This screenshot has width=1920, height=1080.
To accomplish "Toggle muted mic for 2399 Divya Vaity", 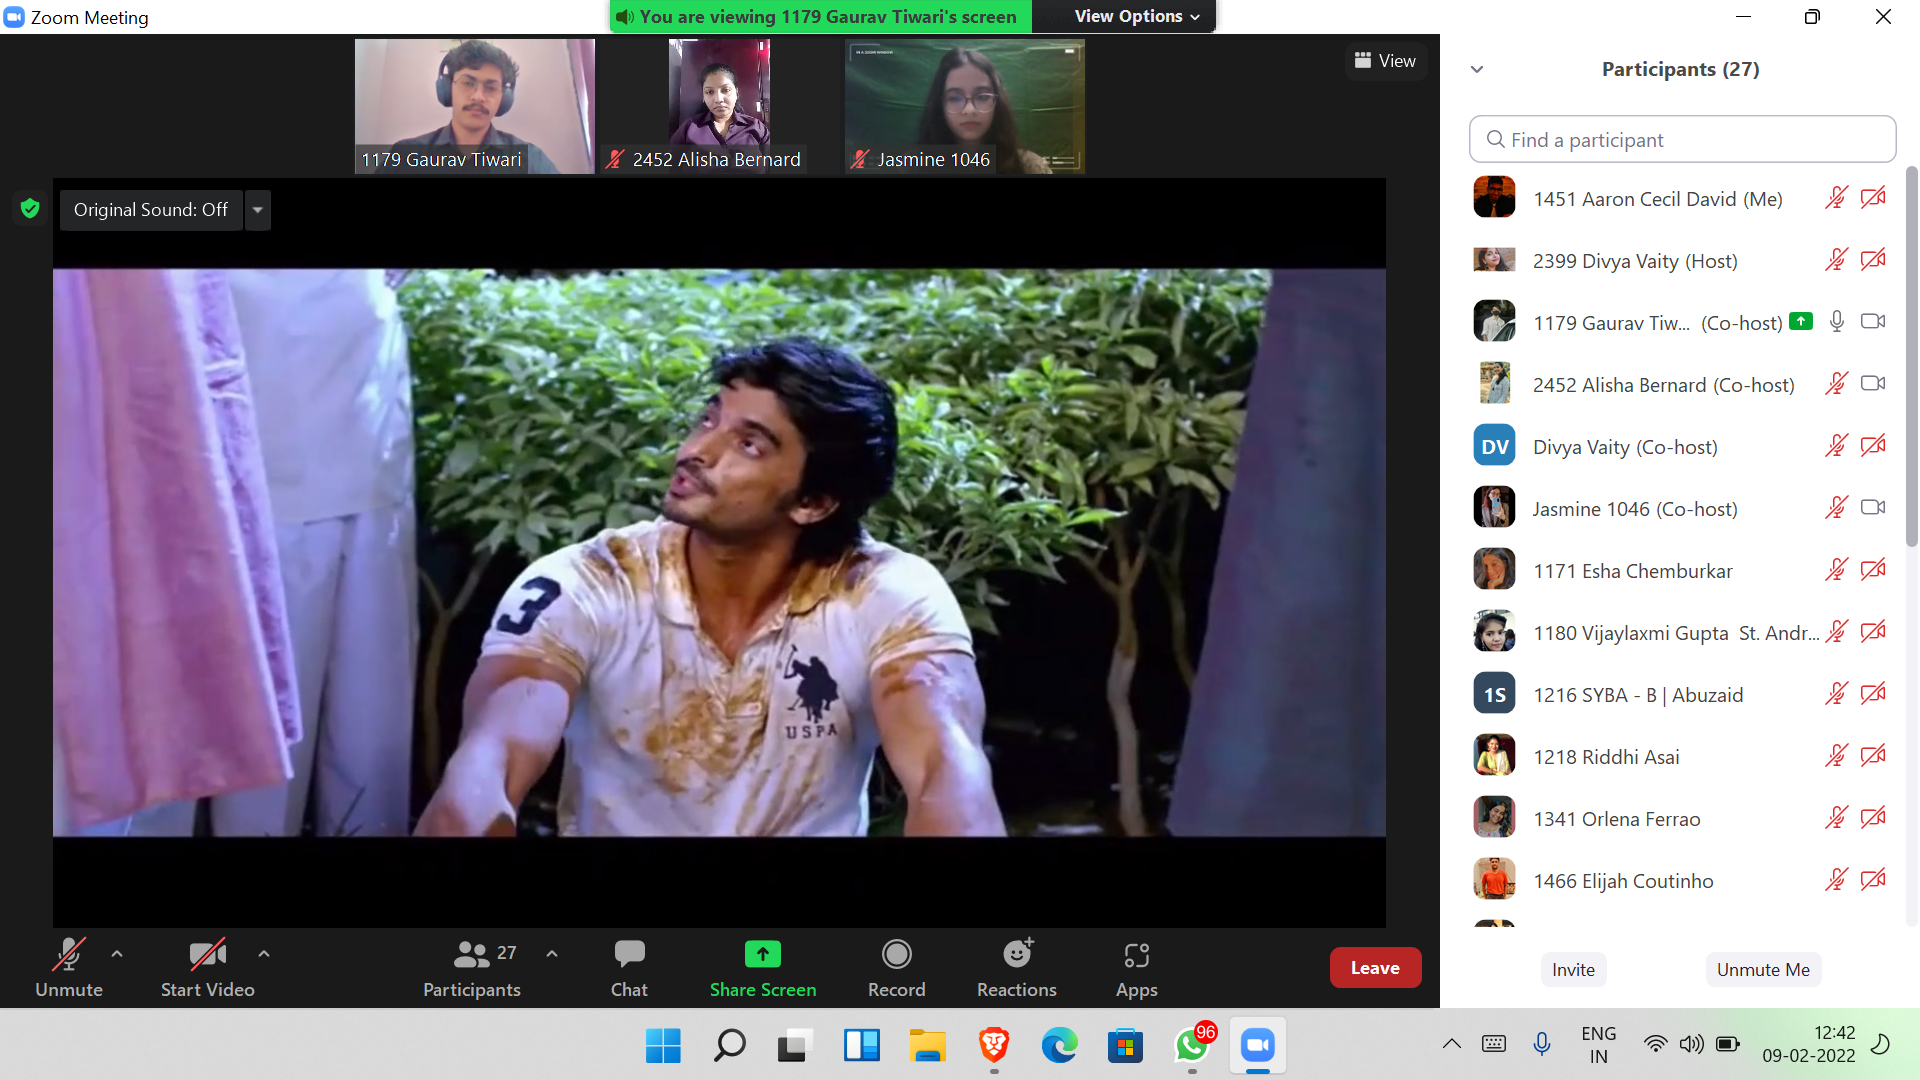I will click(x=1837, y=260).
